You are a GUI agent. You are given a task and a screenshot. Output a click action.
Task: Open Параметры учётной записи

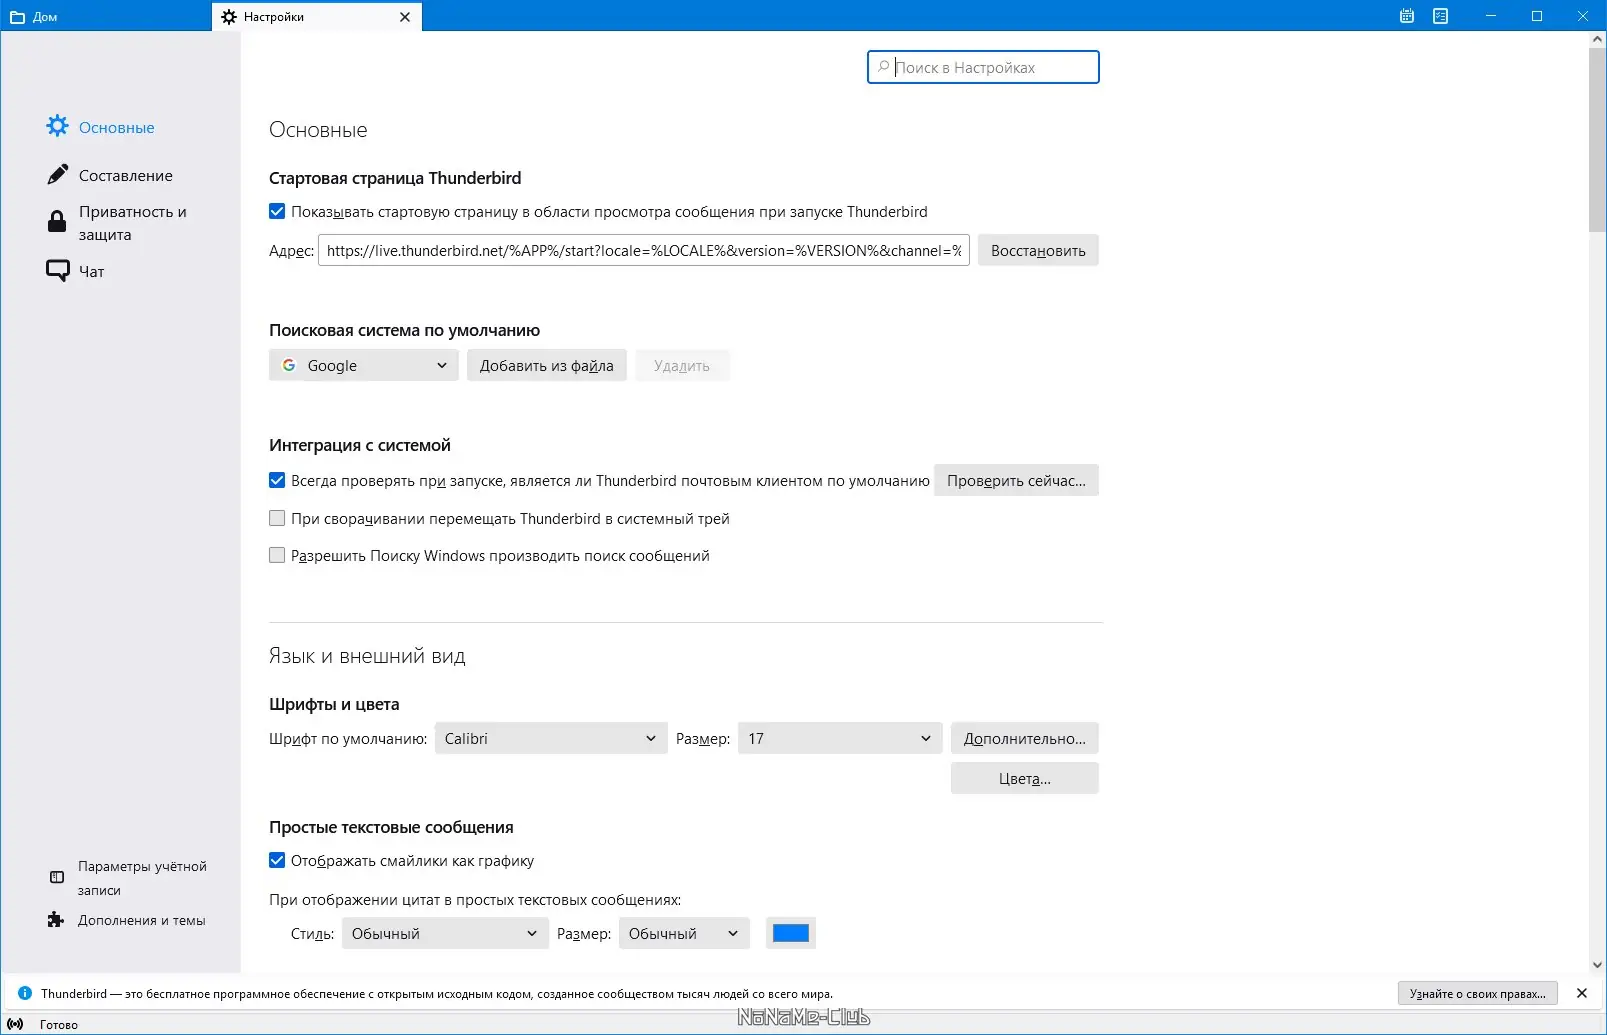click(x=142, y=878)
